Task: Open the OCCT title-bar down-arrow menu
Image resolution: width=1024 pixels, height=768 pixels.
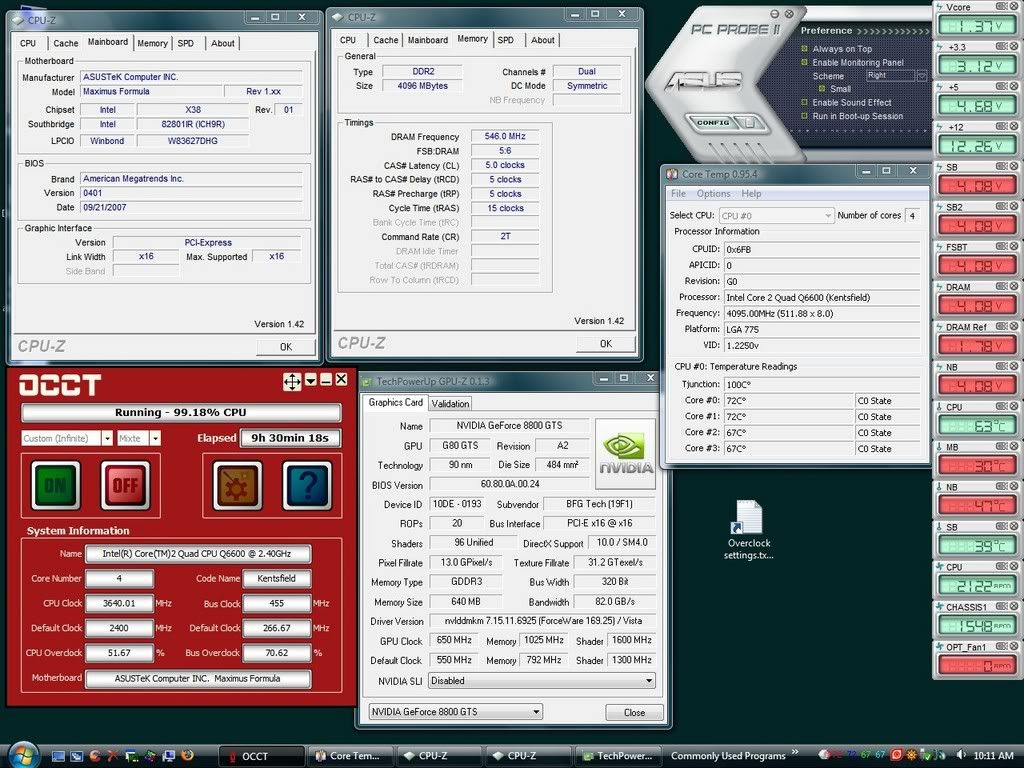Action: click(x=311, y=380)
